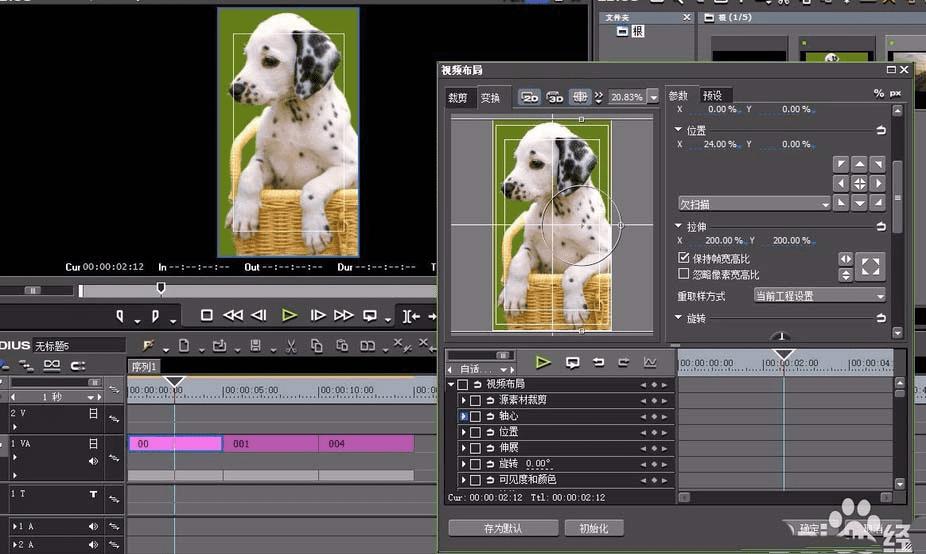Click the save project floppy icon
926x554 pixels.
coord(255,346)
